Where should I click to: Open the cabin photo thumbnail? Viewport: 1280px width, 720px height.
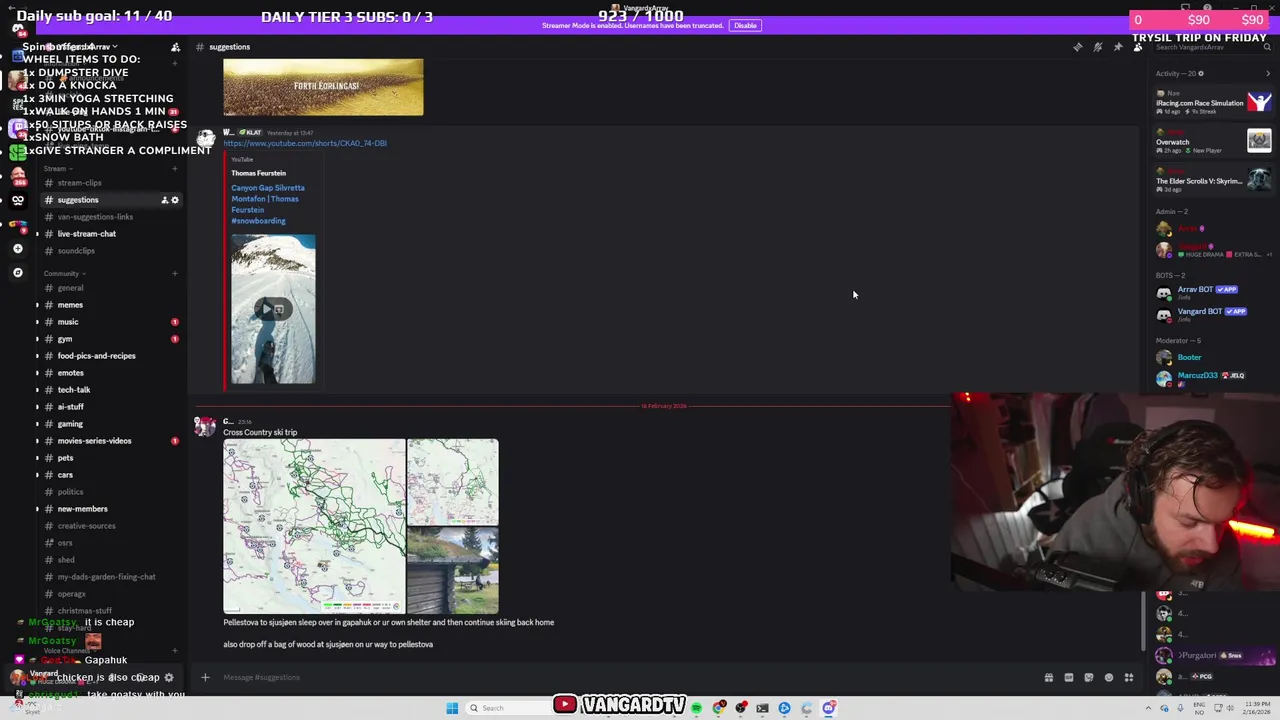click(453, 571)
